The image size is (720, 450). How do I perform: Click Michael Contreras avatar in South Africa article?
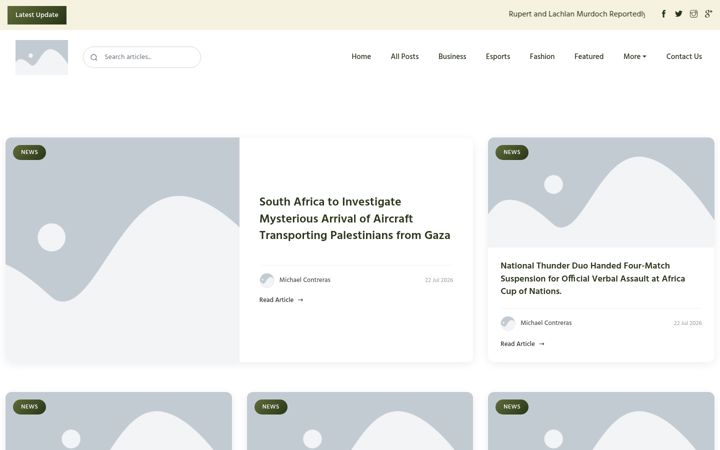[x=267, y=280]
